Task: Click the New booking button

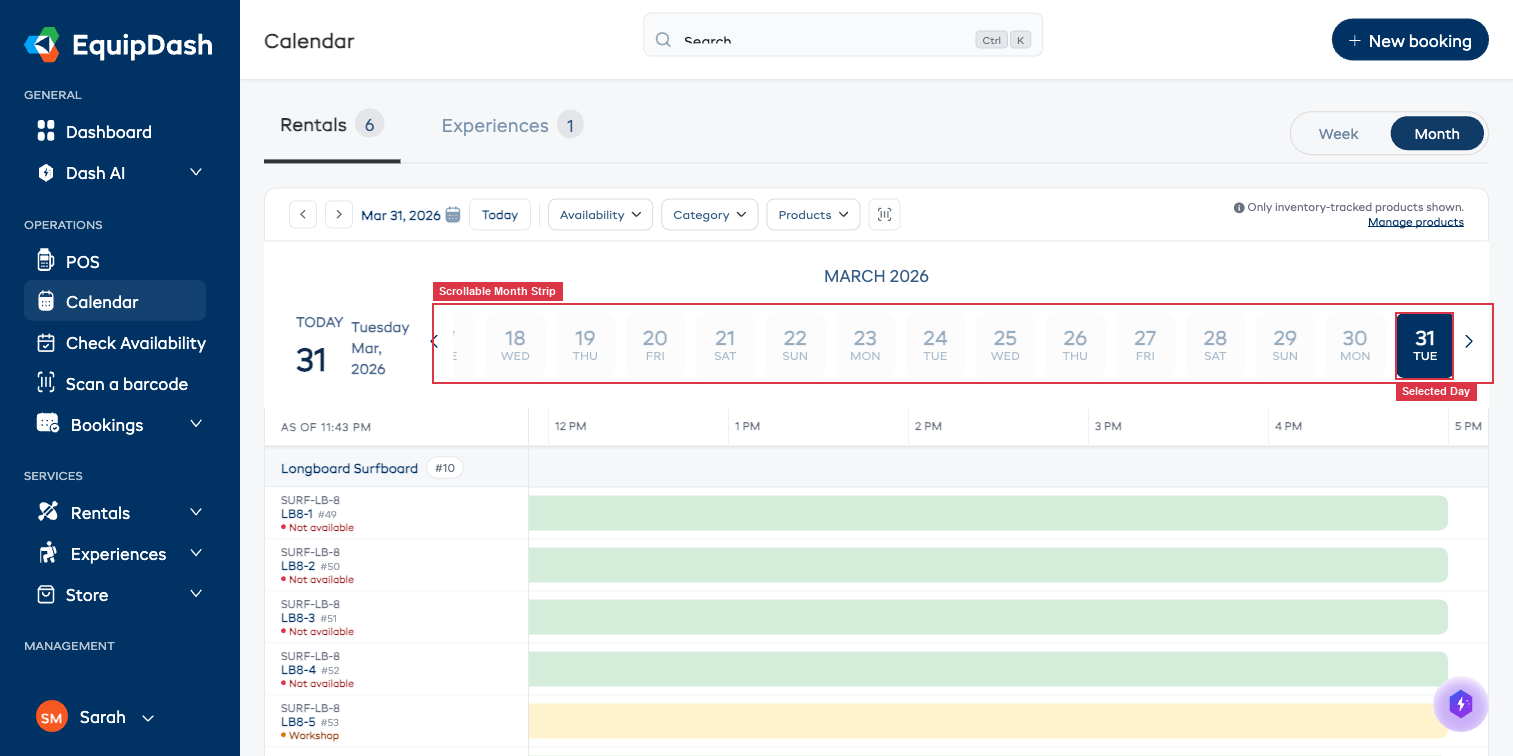Action: pos(1410,40)
